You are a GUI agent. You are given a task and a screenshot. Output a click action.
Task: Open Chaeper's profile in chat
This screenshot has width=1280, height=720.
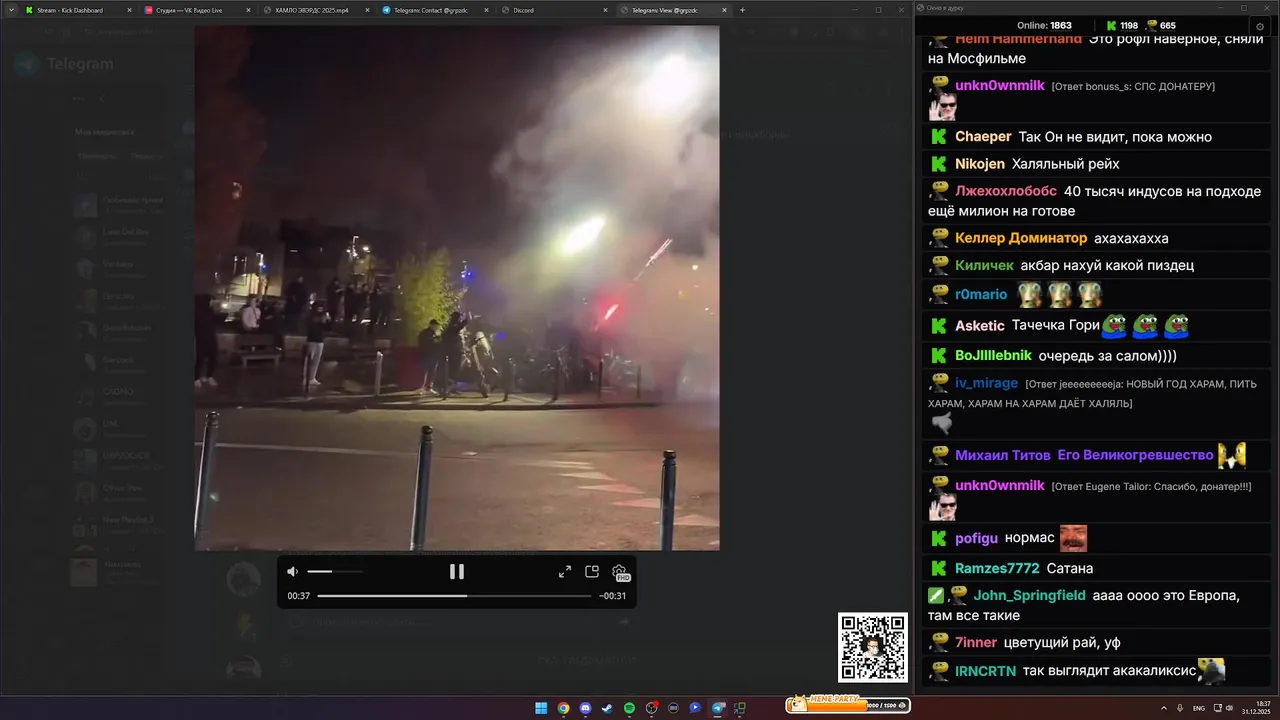983,137
